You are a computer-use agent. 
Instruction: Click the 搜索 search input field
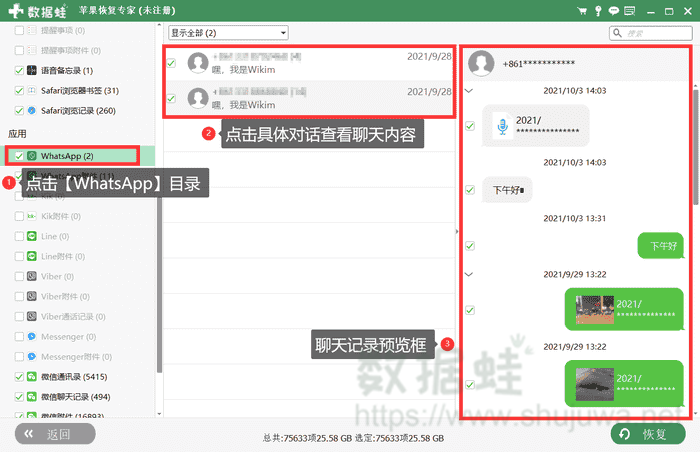point(655,33)
